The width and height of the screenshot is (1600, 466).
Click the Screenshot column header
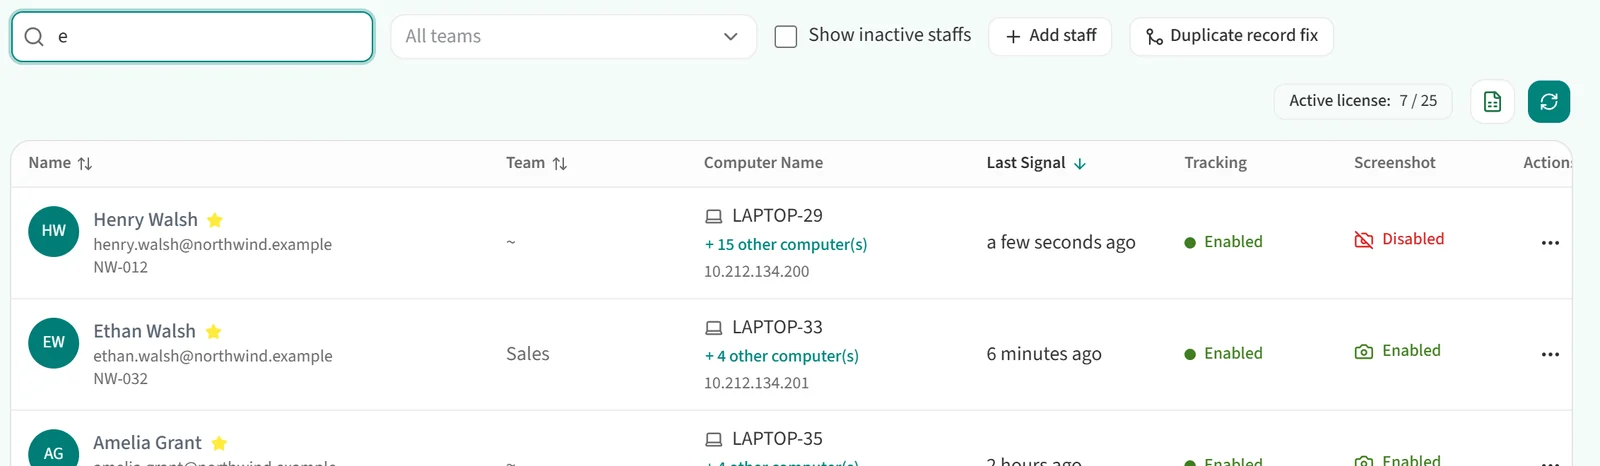point(1394,163)
